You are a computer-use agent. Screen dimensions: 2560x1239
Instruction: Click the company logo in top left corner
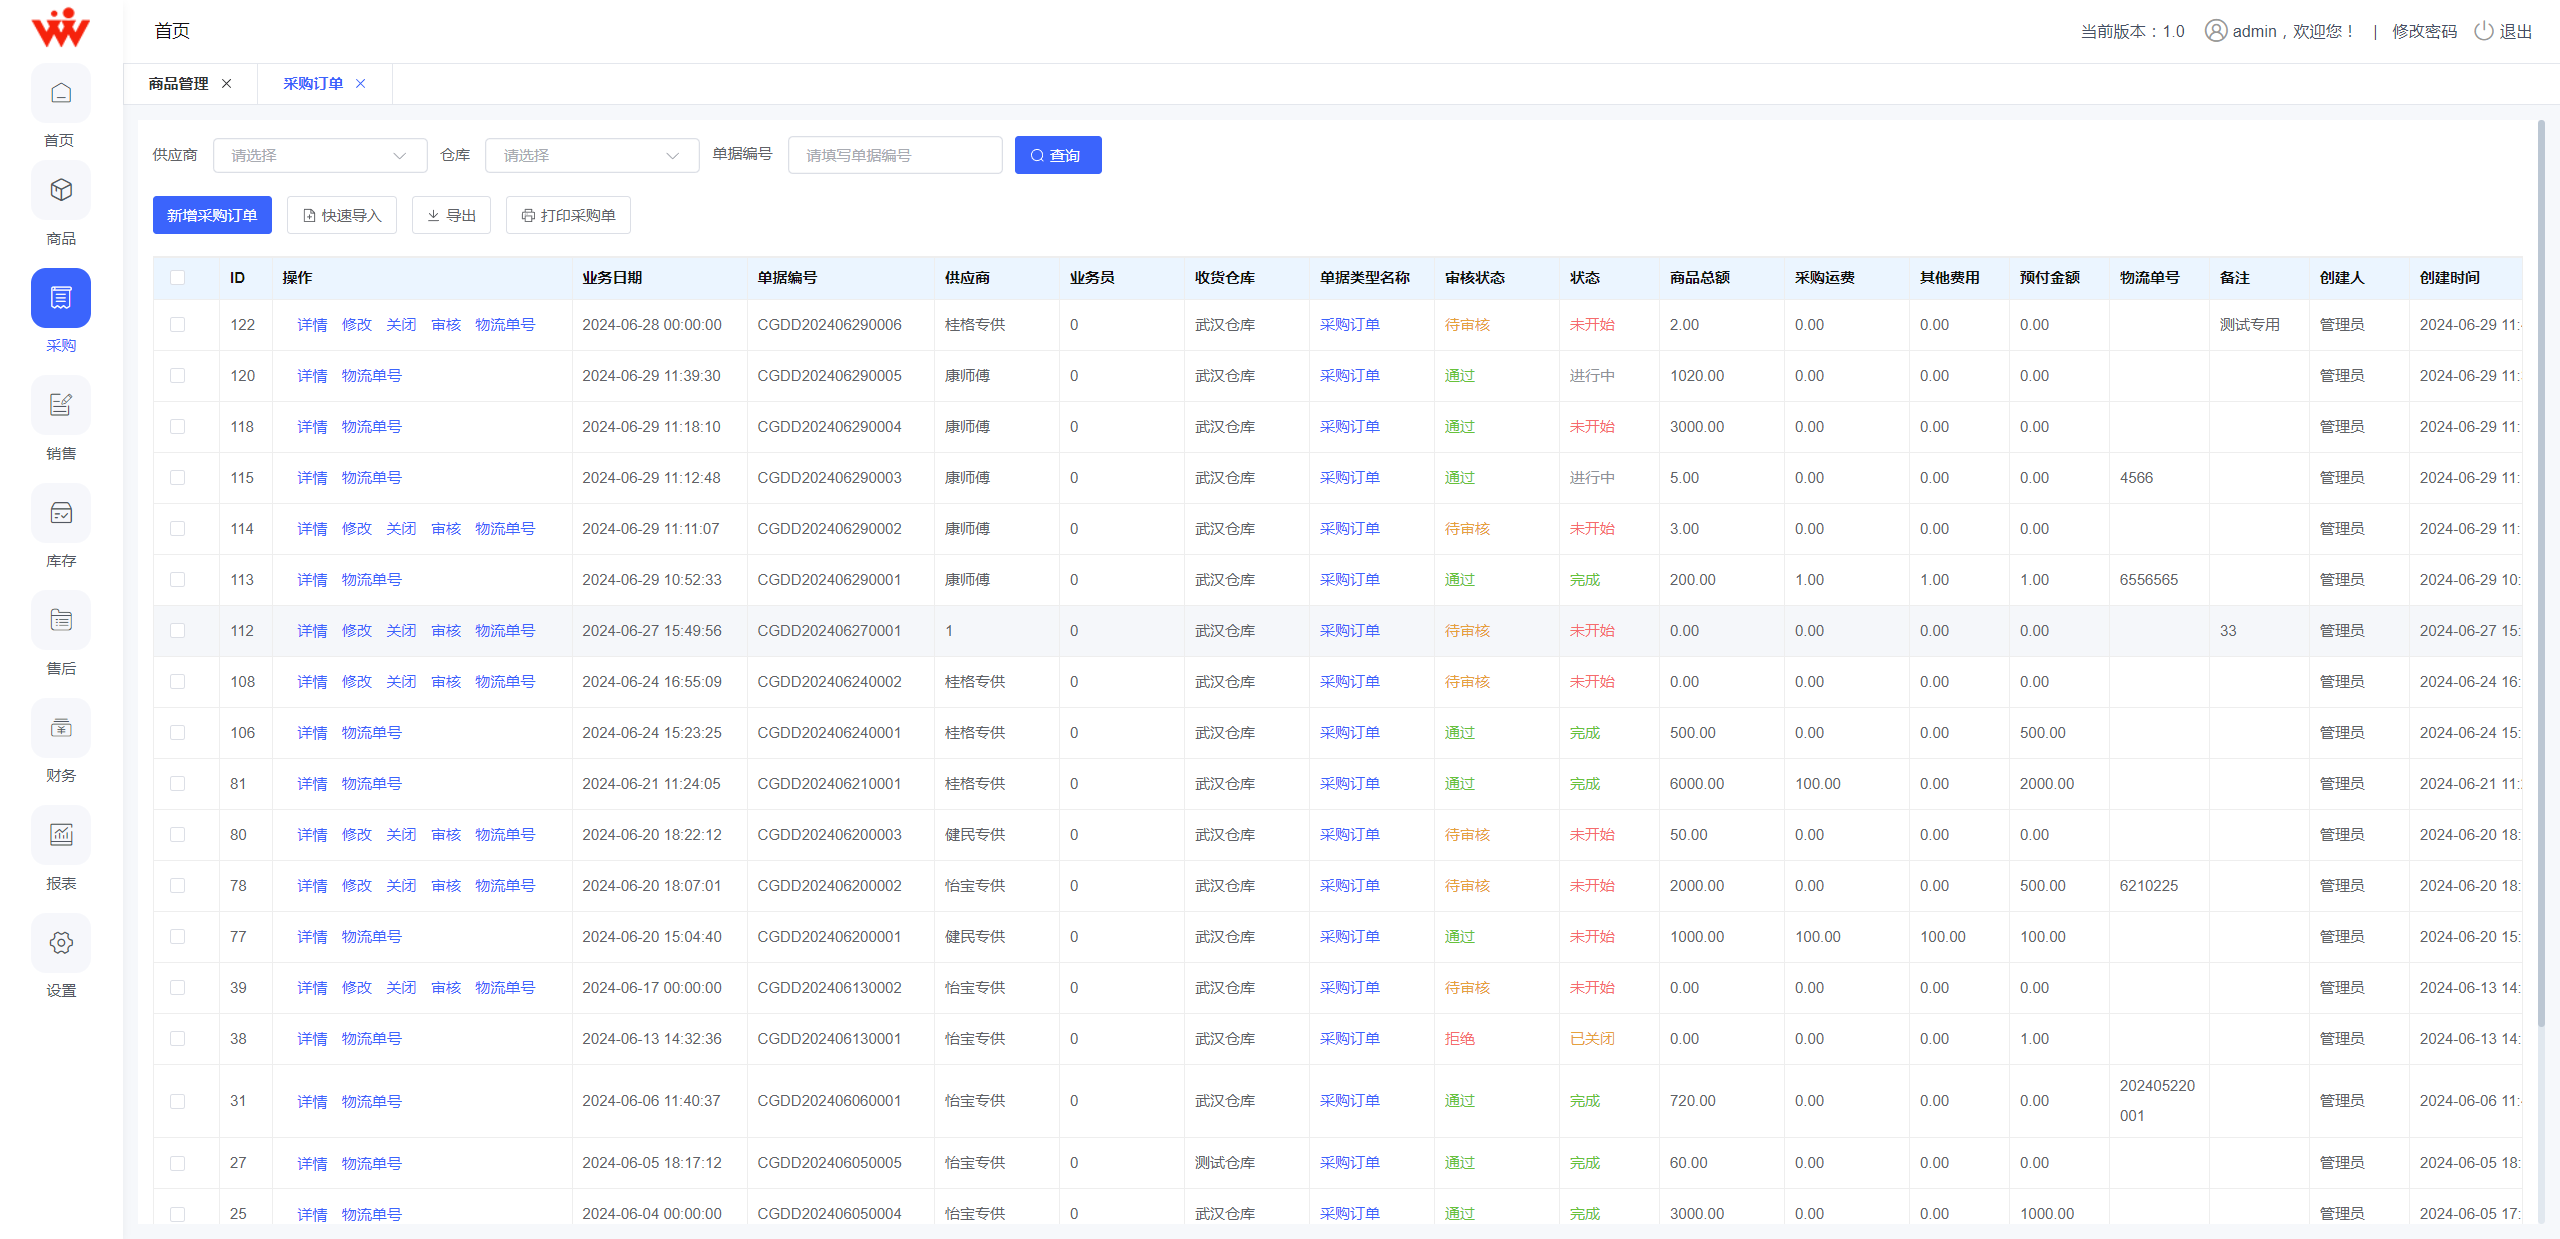pos(60,27)
